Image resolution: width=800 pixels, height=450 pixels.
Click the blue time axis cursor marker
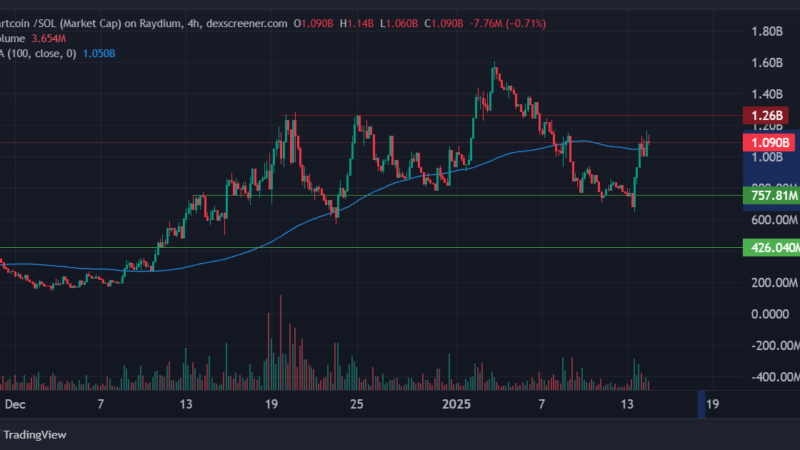pos(701,405)
